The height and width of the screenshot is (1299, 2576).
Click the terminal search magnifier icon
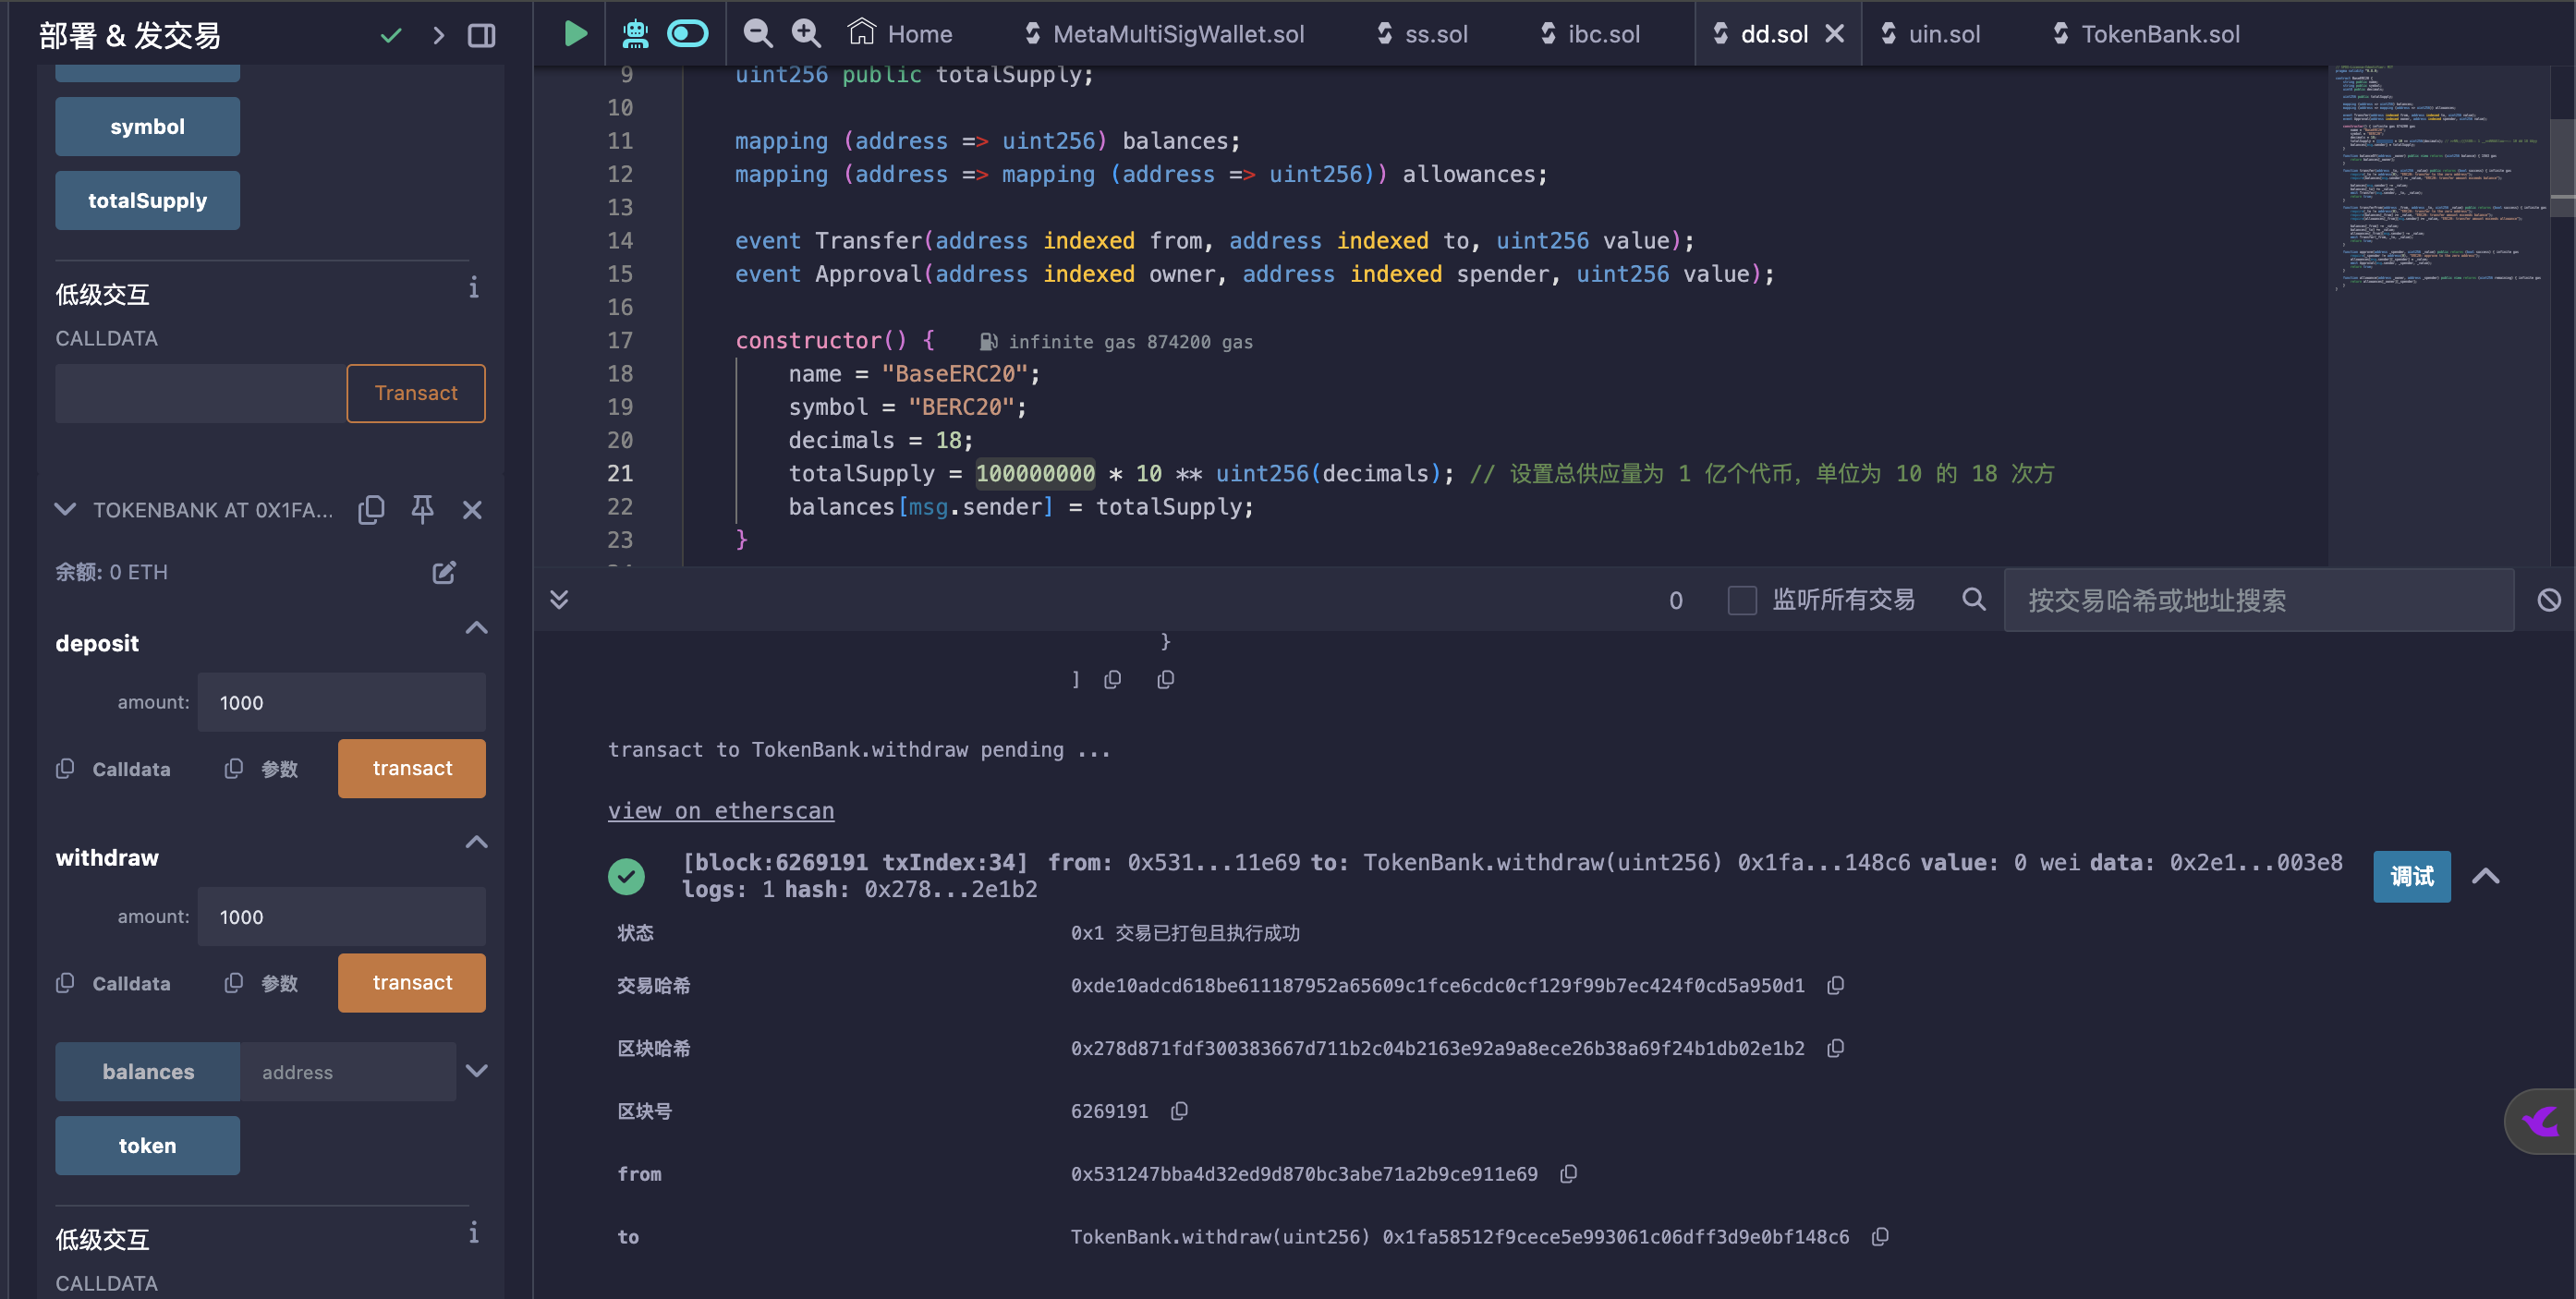(1973, 599)
